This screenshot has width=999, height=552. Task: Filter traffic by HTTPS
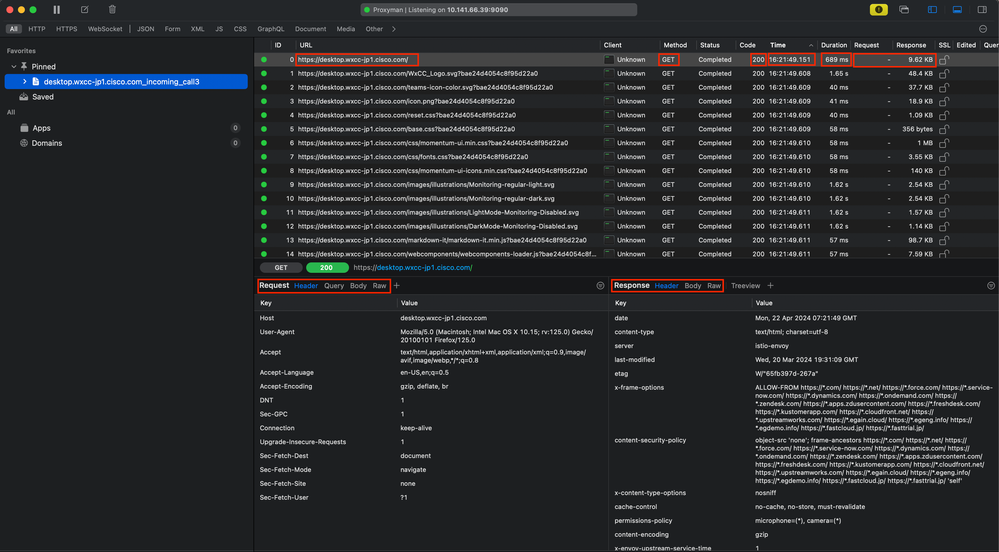66,29
